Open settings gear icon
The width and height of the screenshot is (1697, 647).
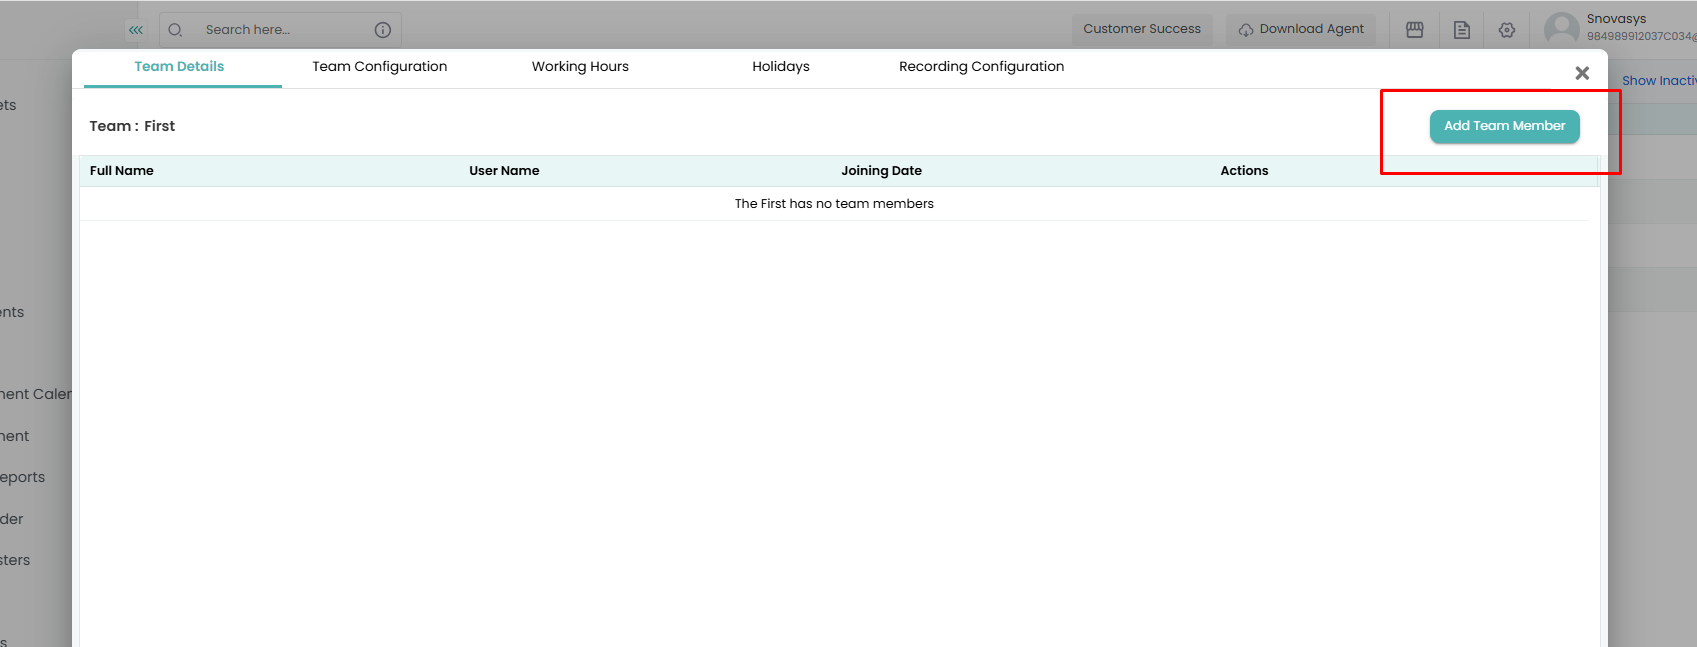pyautogui.click(x=1507, y=30)
